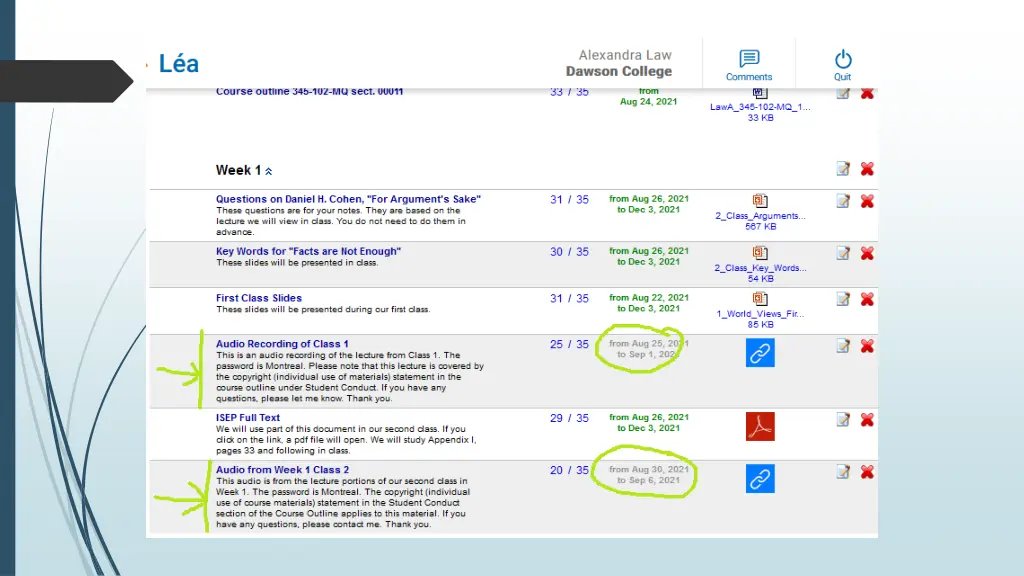View 30 / 35 count for Key Words
1024x576 pixels.
click(569, 252)
